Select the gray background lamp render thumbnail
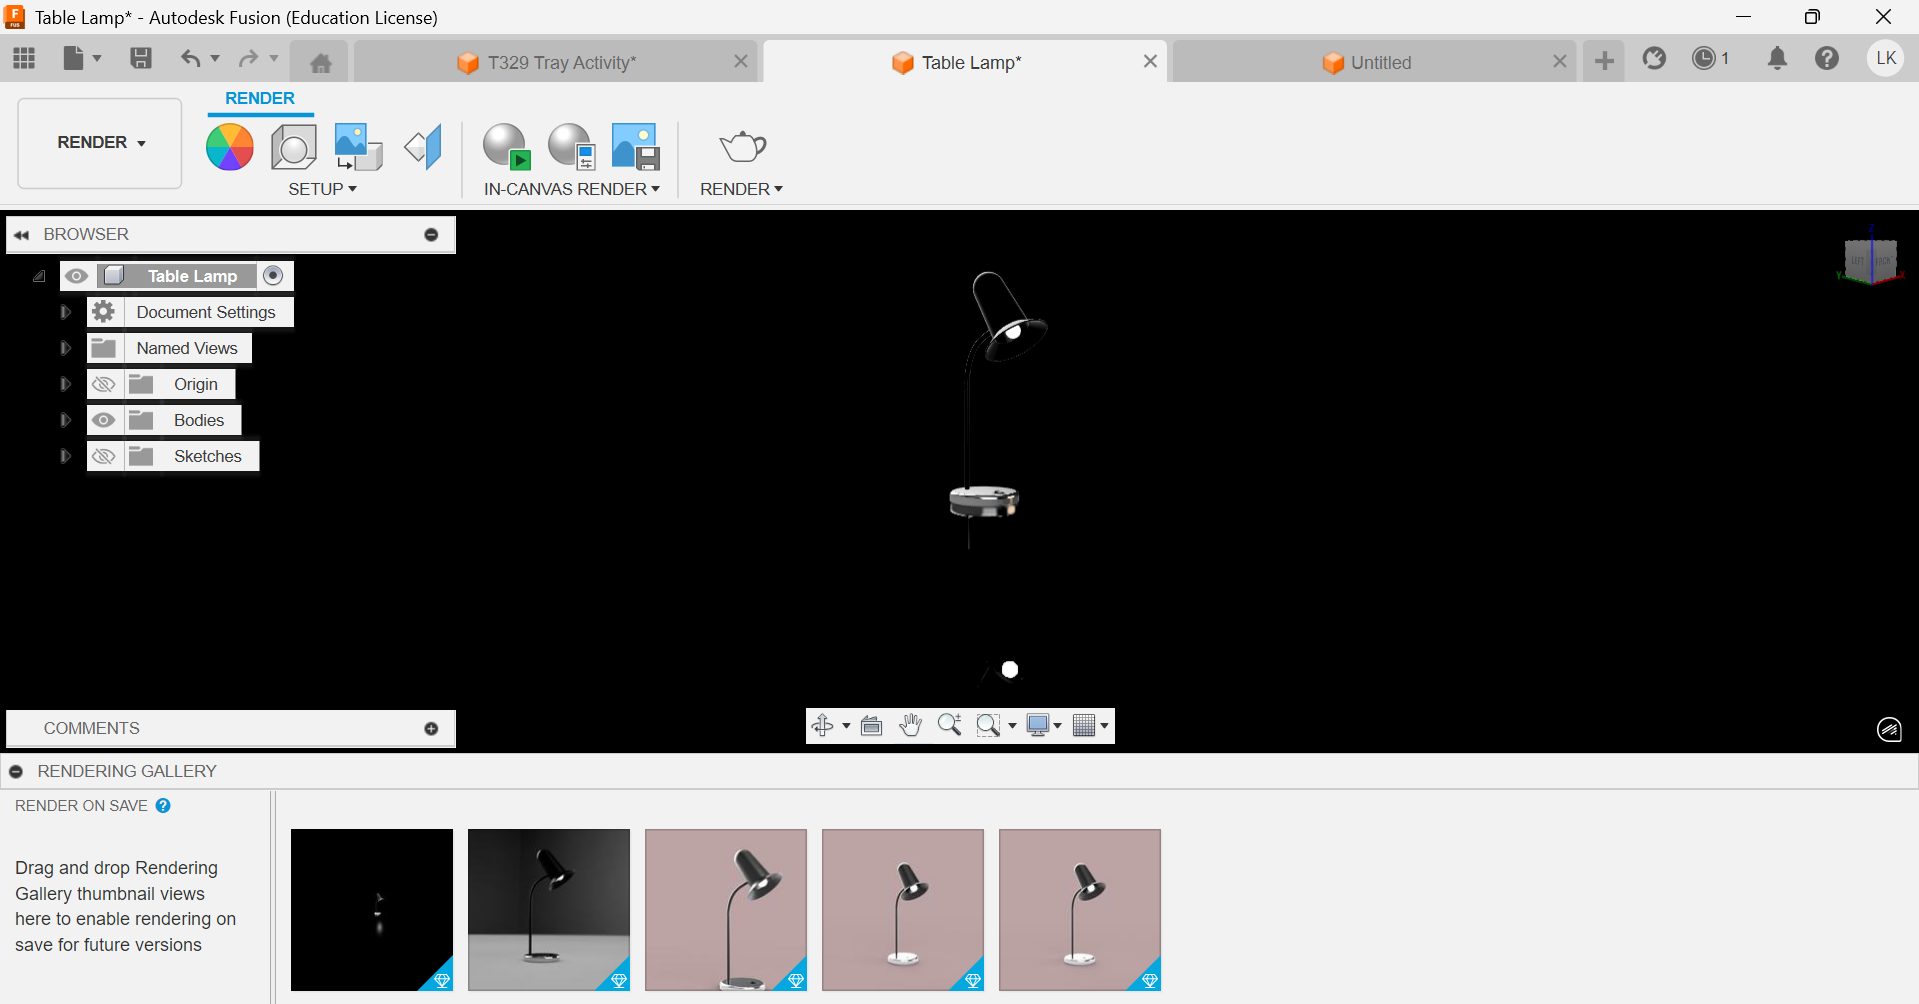This screenshot has height=1004, width=1919. point(549,909)
